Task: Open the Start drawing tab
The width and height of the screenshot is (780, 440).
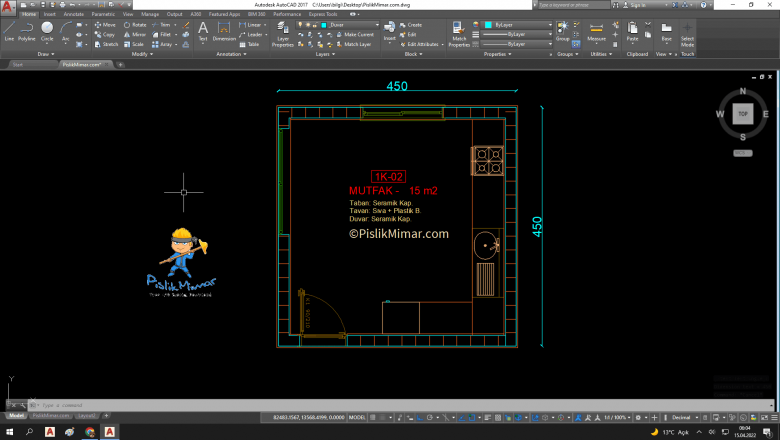Action: 18,64
